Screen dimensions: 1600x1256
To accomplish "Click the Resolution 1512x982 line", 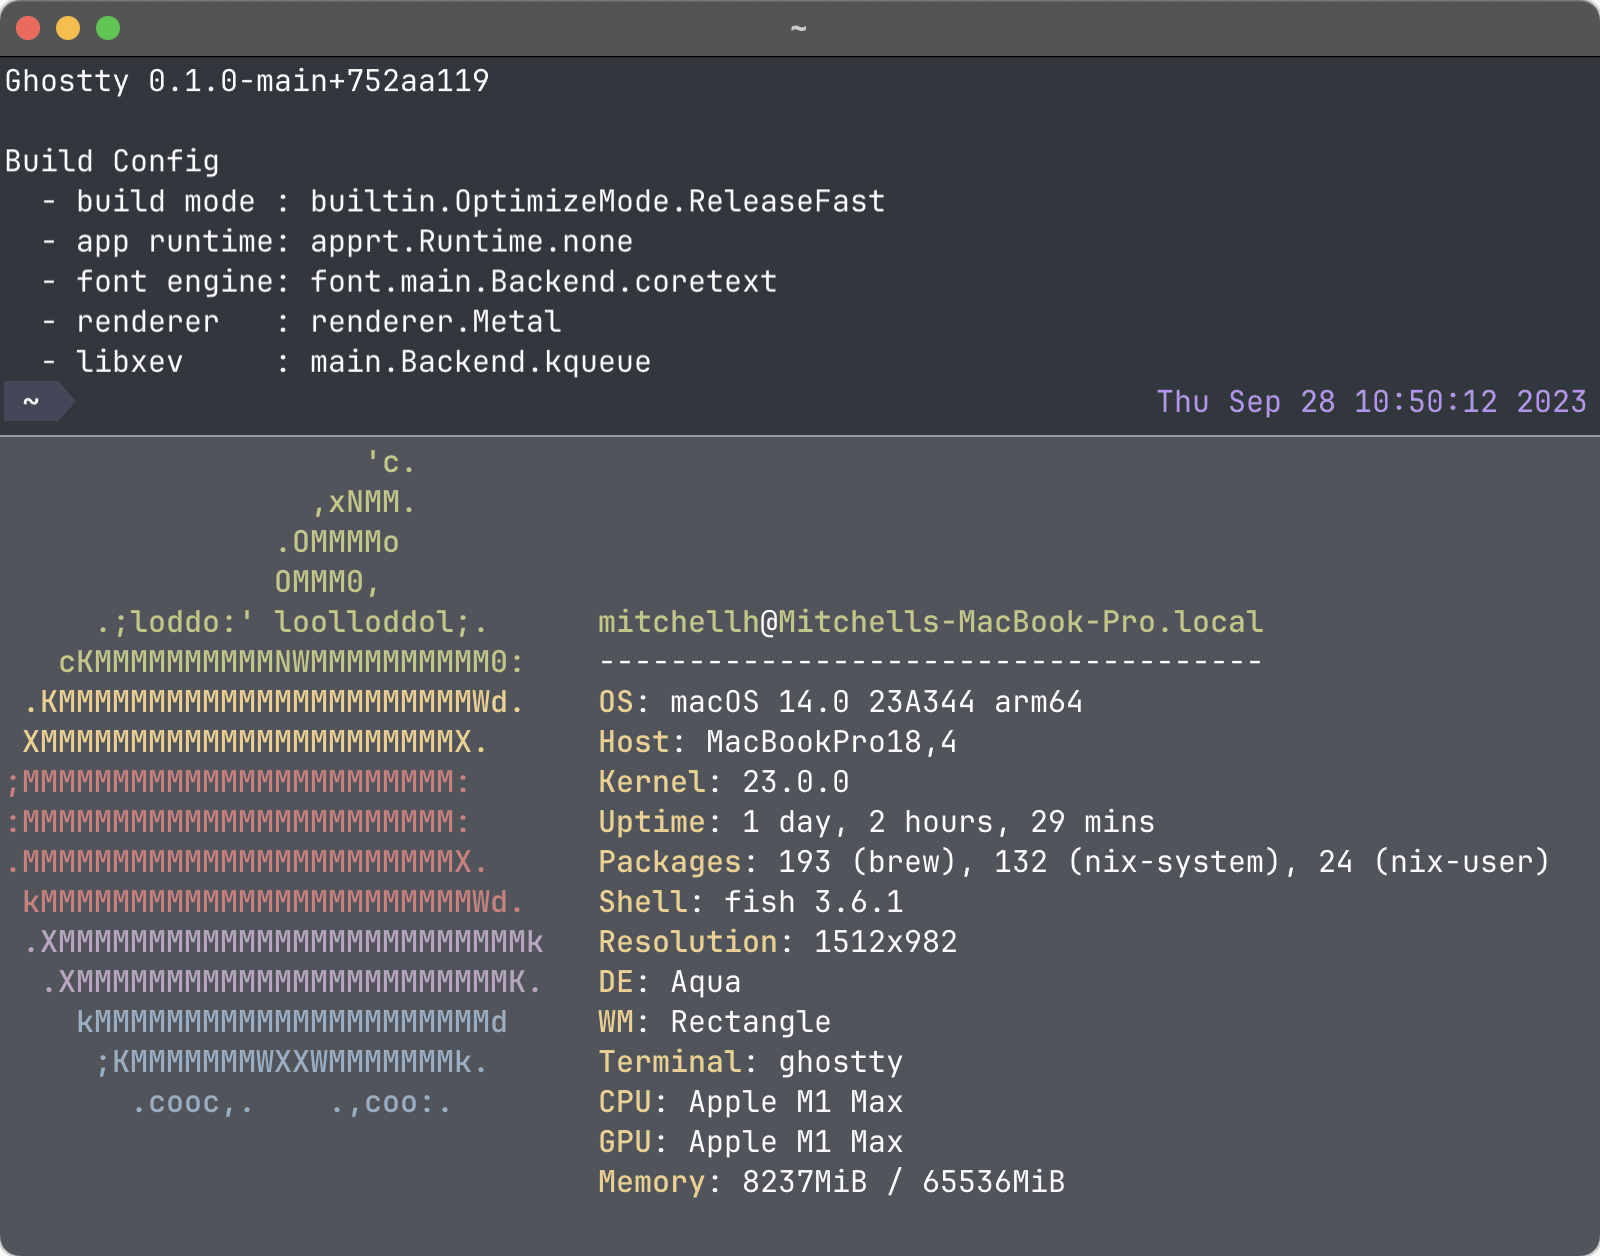I will coord(777,942).
